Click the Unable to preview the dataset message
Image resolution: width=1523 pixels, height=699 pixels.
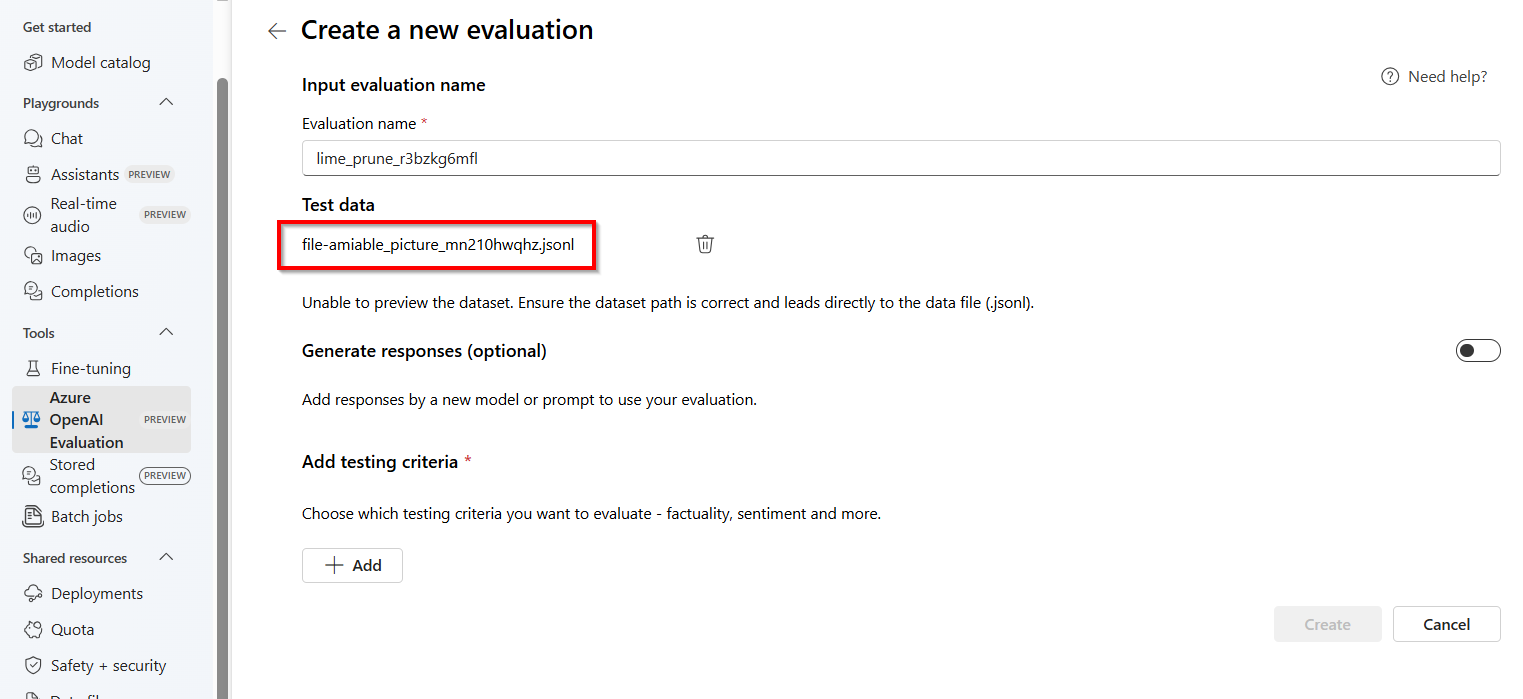point(667,302)
